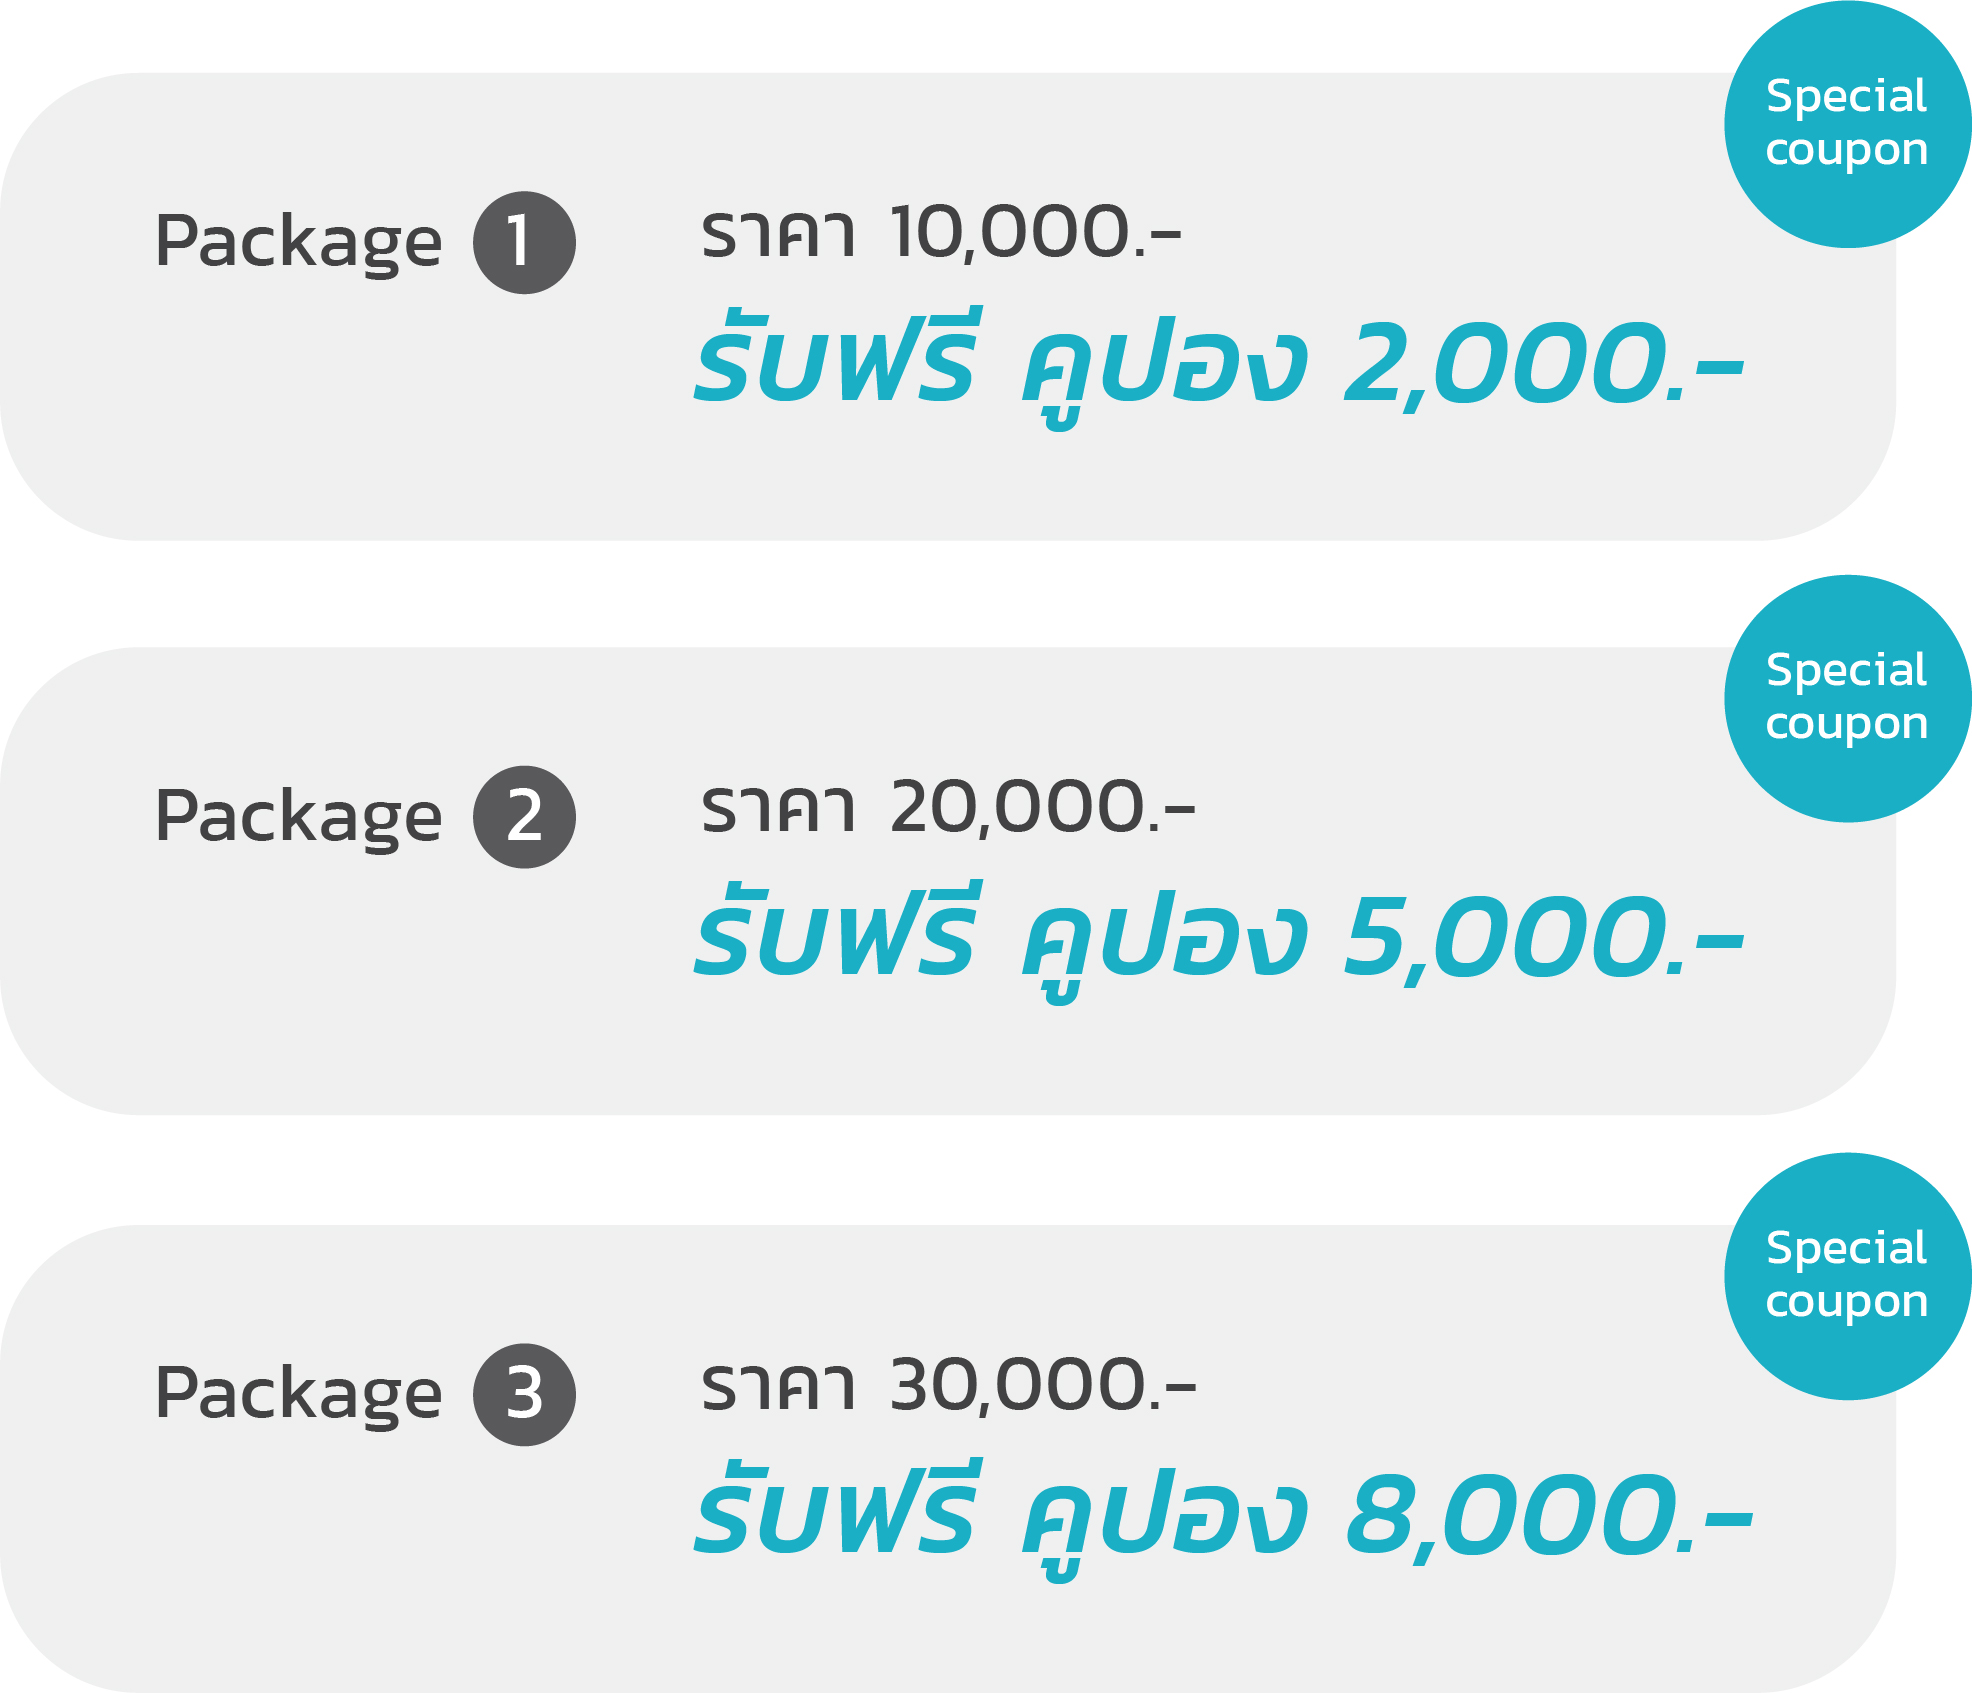Click the Package 1 label text

[x=298, y=244]
